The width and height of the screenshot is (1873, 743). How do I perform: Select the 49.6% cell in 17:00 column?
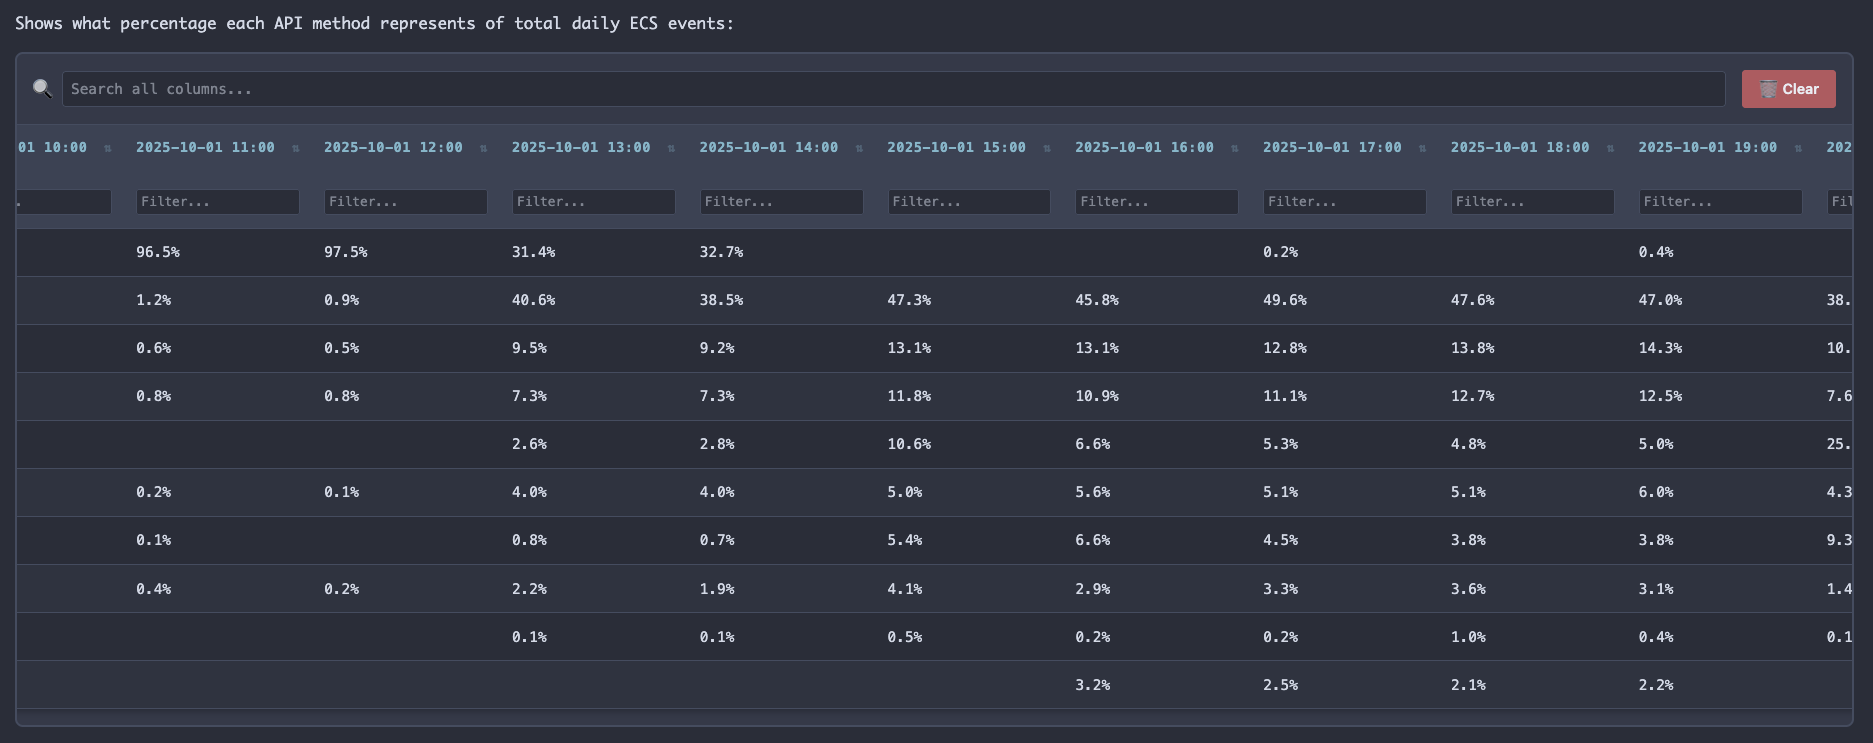[1284, 300]
